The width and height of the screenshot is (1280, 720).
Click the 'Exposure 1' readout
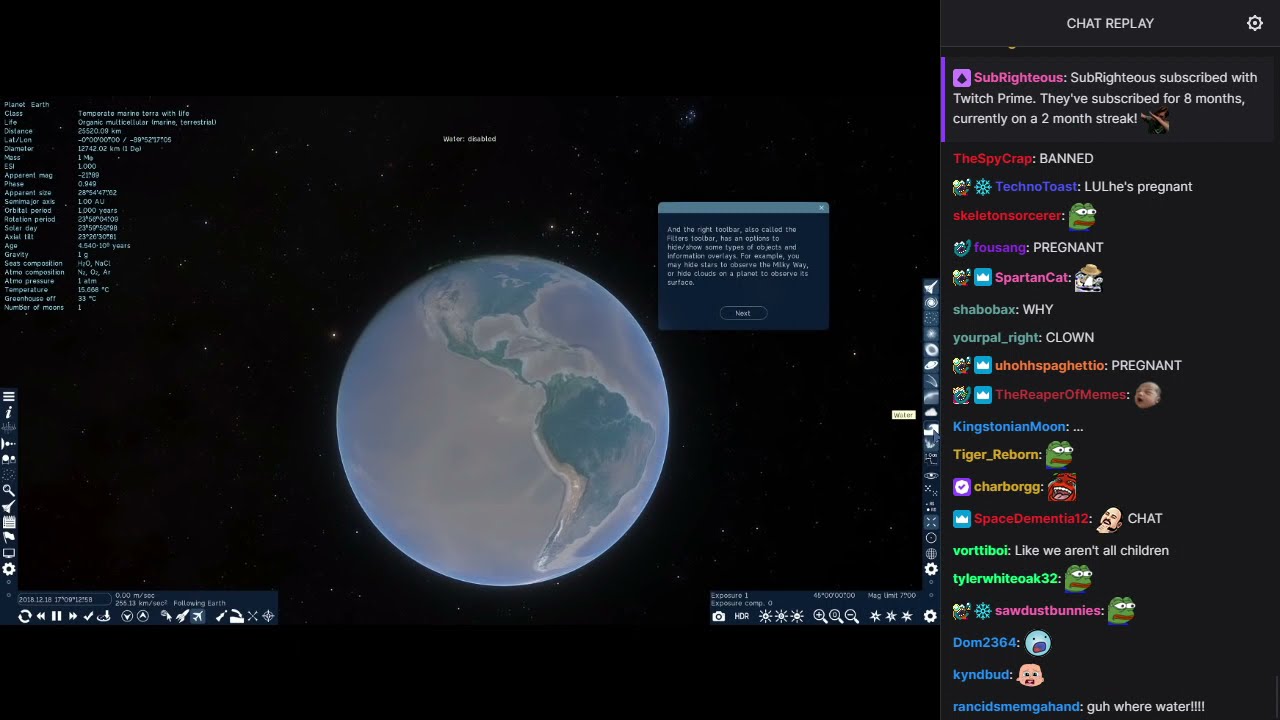[x=729, y=595]
